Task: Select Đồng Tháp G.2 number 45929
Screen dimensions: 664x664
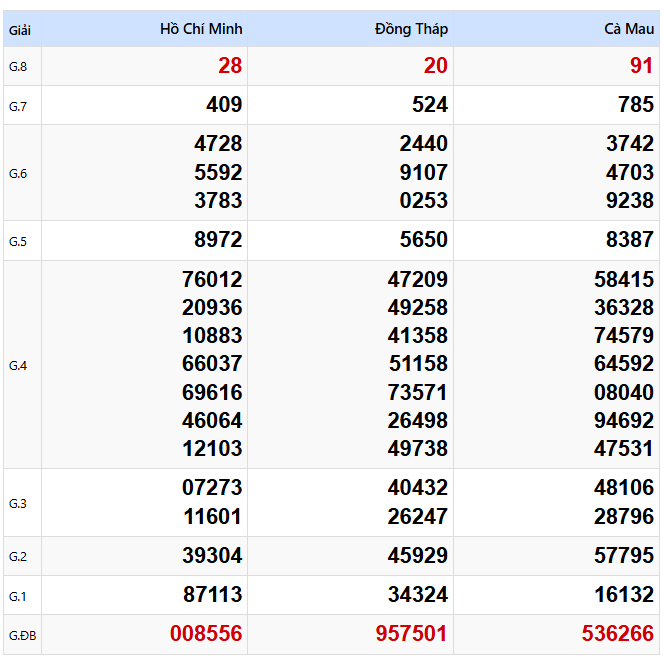Action: click(x=418, y=555)
